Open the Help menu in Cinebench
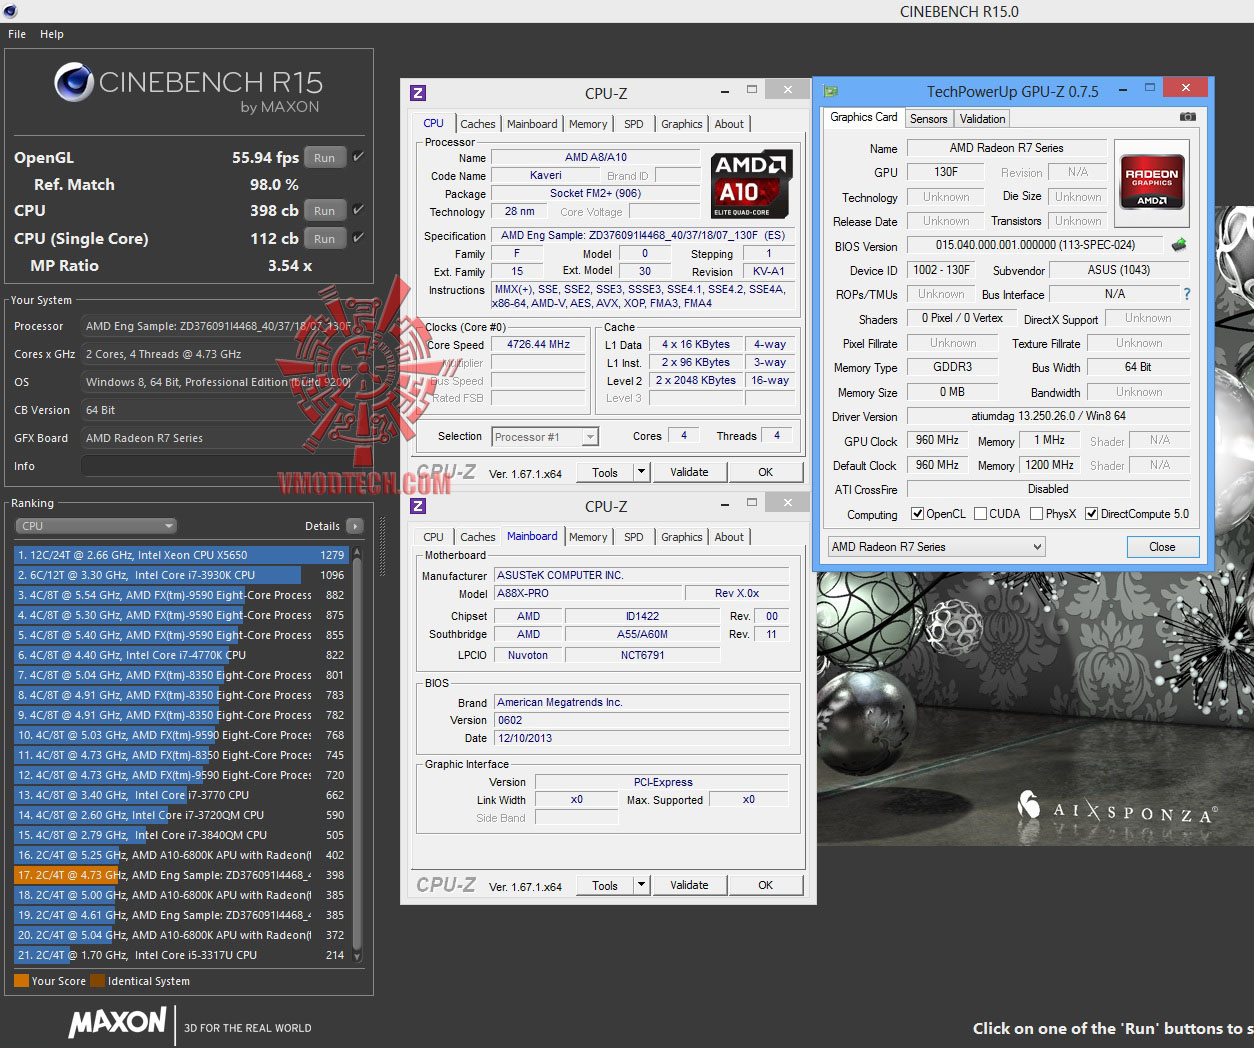The width and height of the screenshot is (1254, 1048). click(52, 34)
